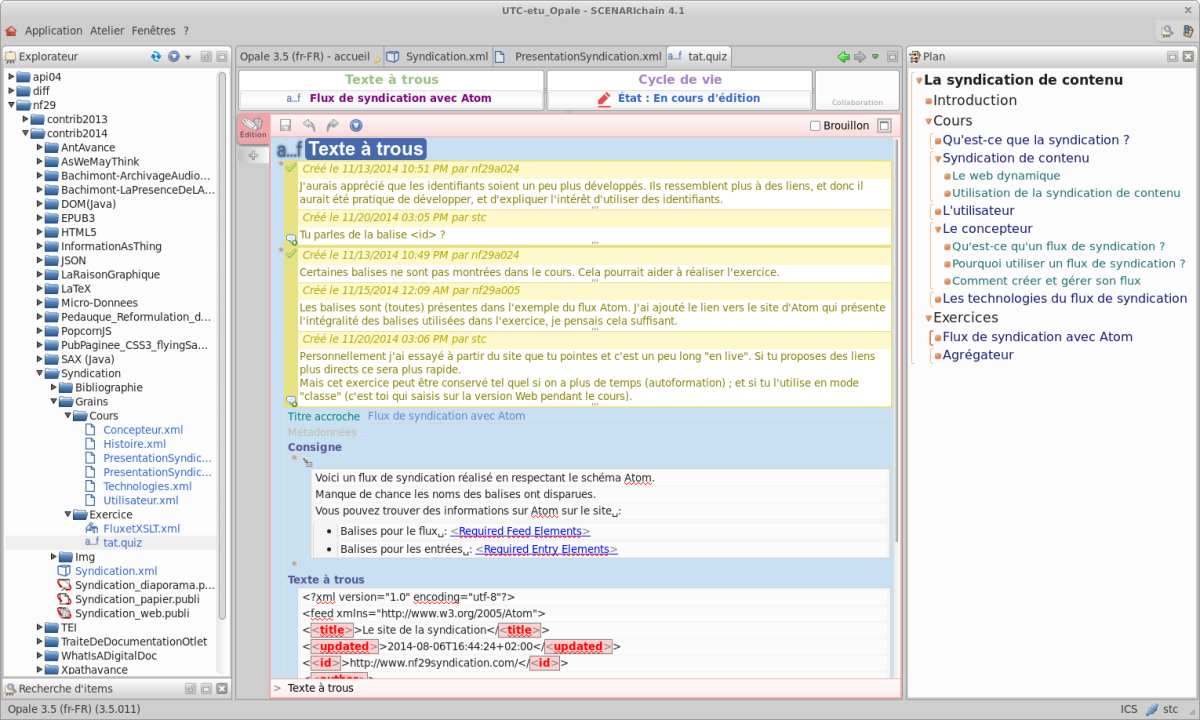Click the checkmark on the 10:49 PM comment

pos(291,254)
